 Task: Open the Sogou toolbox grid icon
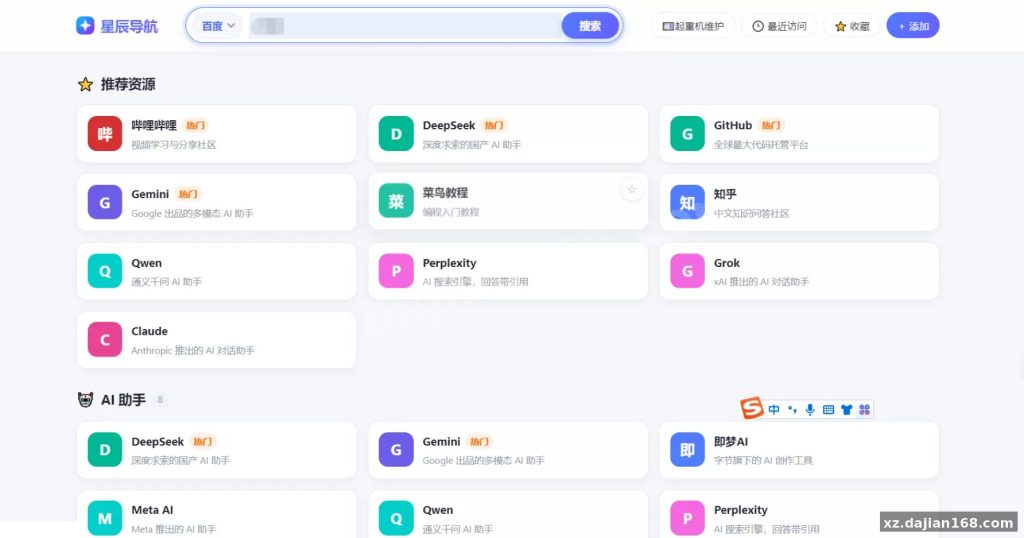[865, 409]
